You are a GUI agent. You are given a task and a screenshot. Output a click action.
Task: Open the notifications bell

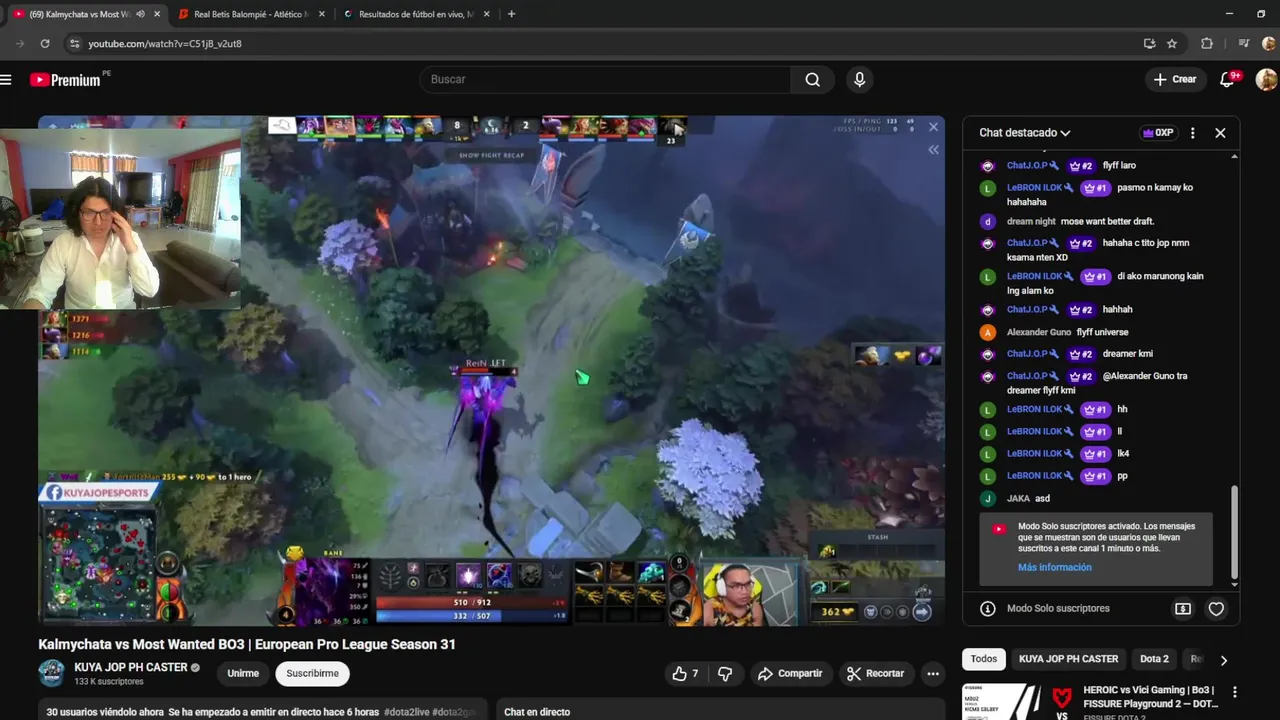pyautogui.click(x=1228, y=79)
